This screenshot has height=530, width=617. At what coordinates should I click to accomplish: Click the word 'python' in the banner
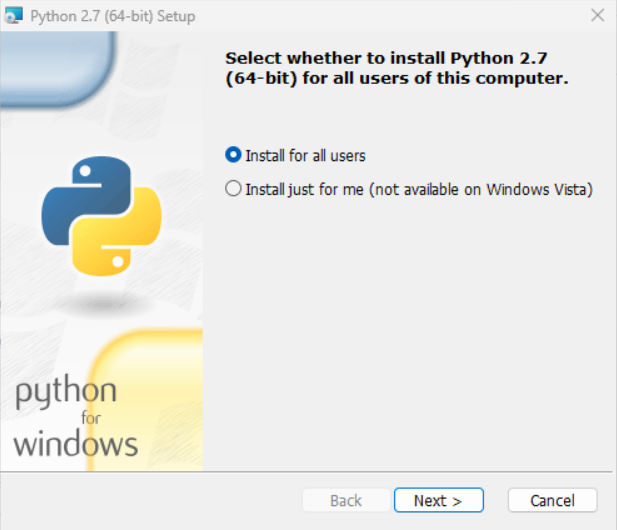pyautogui.click(x=66, y=392)
